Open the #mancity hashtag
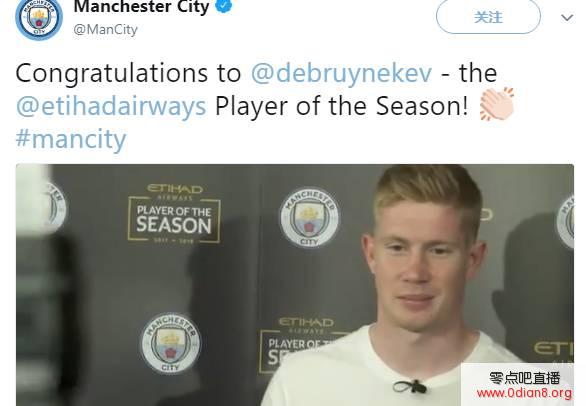The height and width of the screenshot is (406, 586). click(x=71, y=139)
